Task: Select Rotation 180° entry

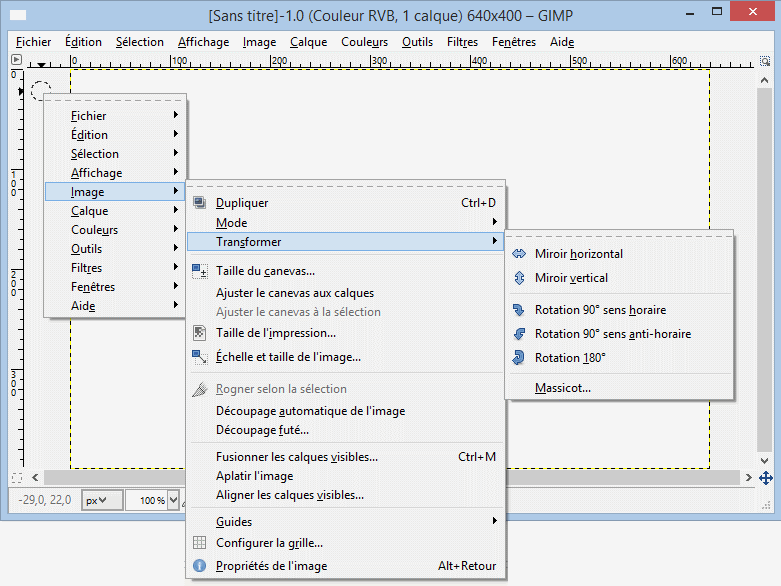Action: (619, 357)
